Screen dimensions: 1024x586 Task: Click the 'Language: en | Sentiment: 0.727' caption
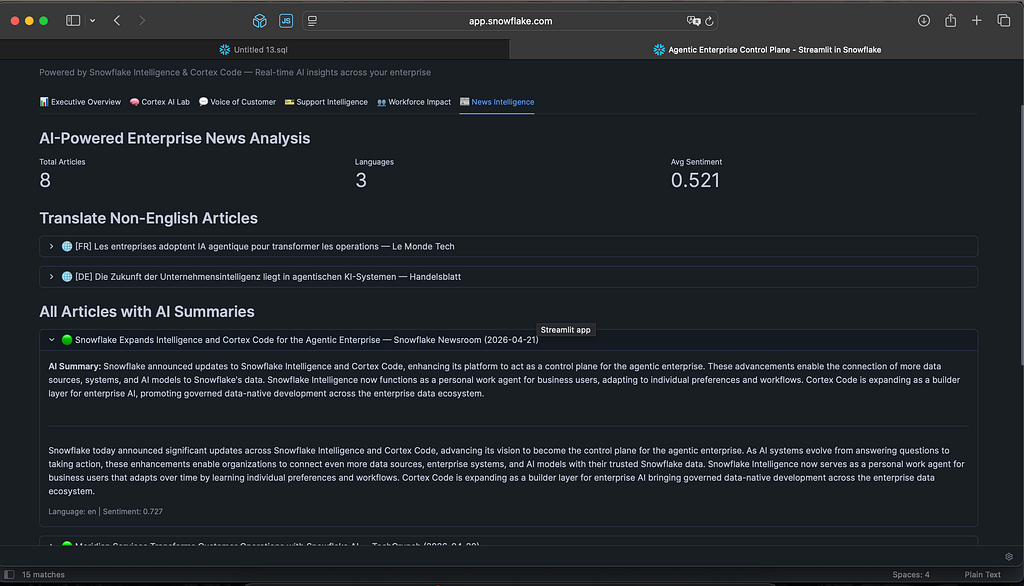tap(106, 512)
